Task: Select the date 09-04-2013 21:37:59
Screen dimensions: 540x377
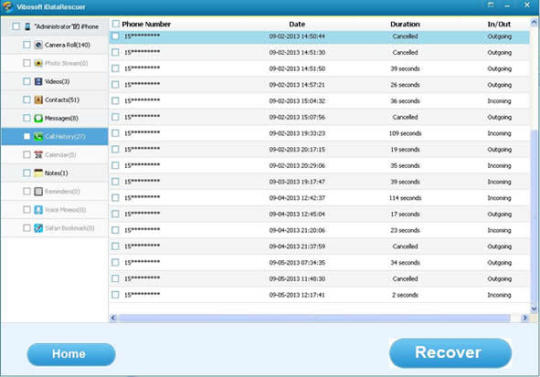Action: (297, 247)
